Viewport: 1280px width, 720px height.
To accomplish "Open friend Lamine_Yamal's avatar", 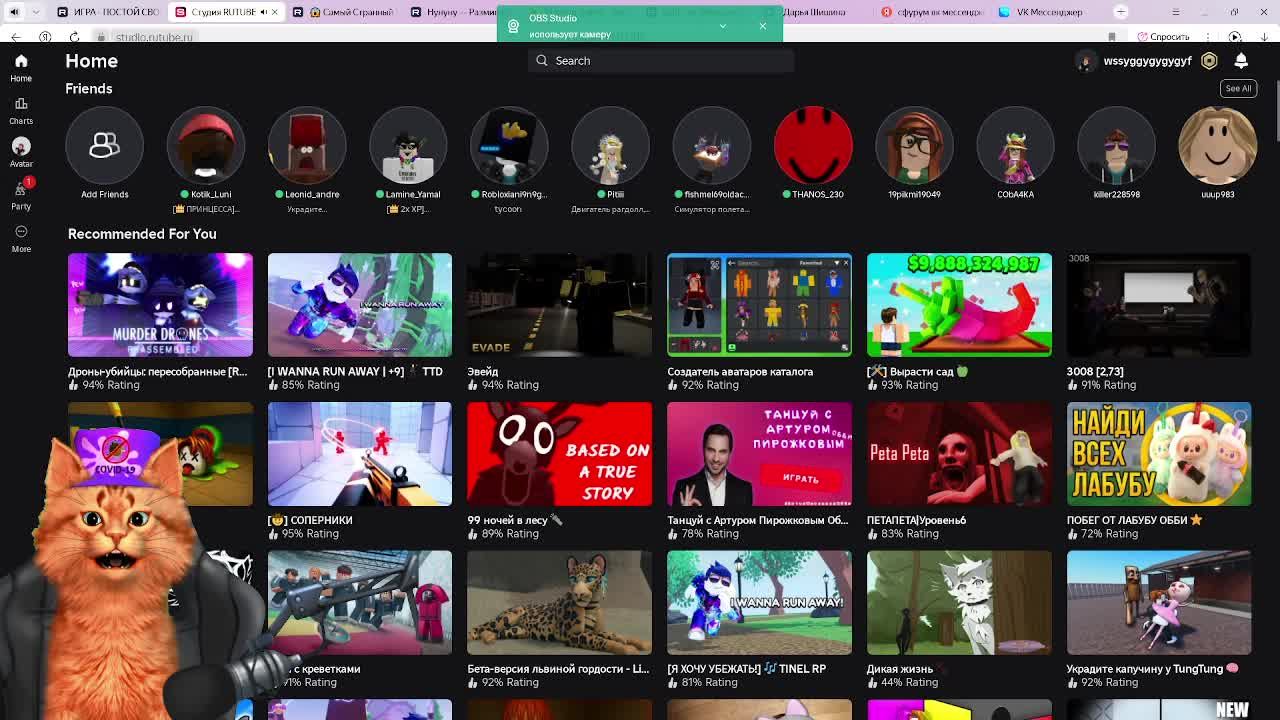I will pyautogui.click(x=408, y=146).
